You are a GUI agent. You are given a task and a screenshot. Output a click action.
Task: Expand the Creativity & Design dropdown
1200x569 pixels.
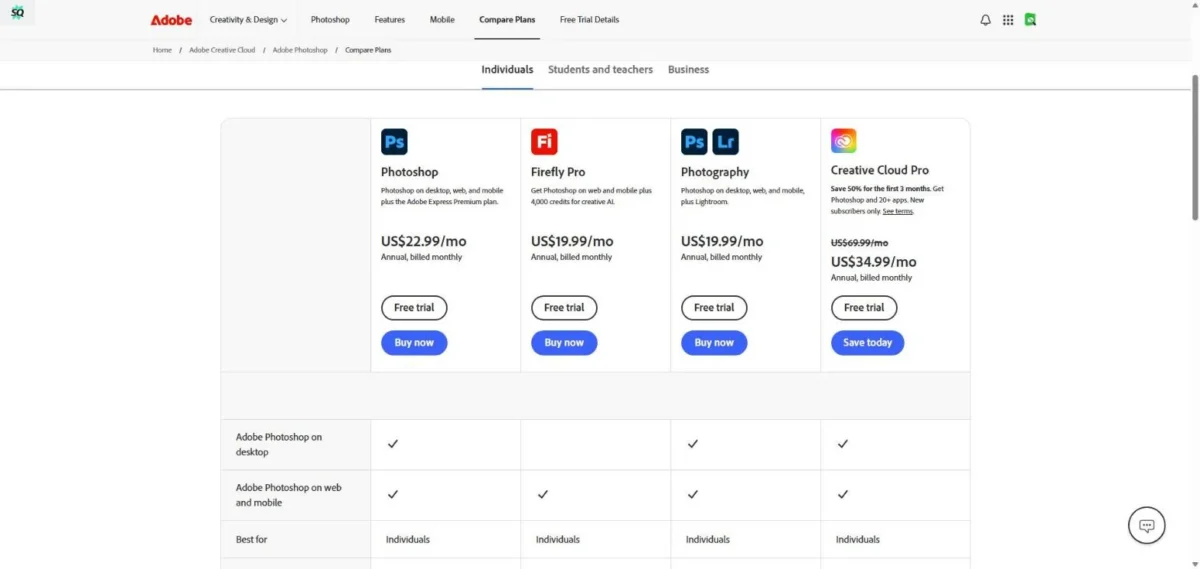(x=248, y=20)
